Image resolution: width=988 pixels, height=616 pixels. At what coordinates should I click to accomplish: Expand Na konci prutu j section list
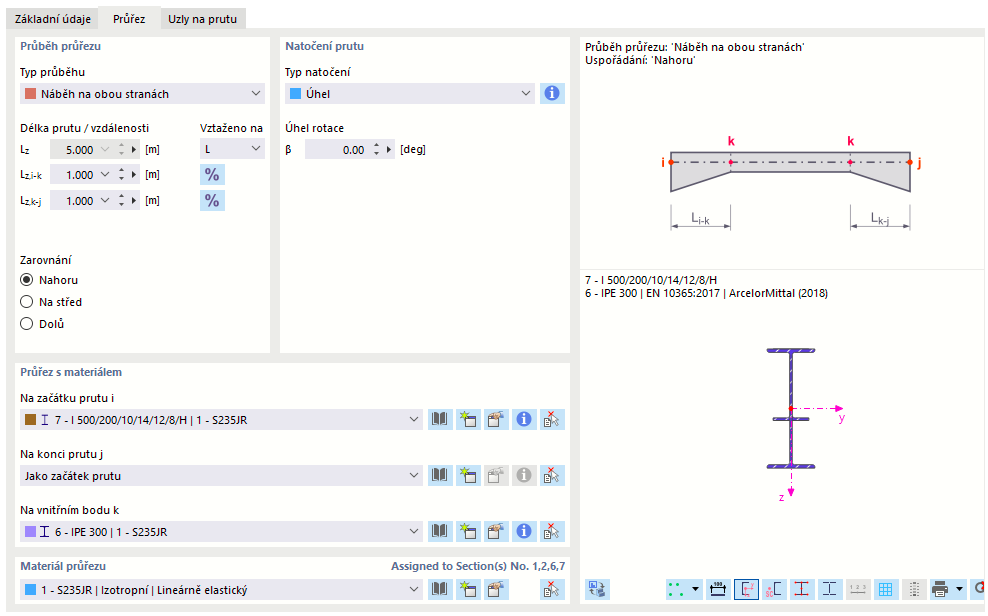click(413, 476)
